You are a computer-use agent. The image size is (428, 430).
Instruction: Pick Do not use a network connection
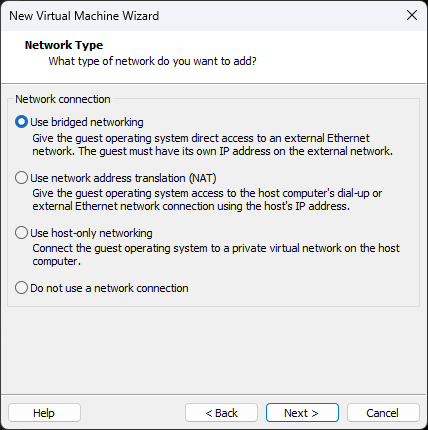[21, 288]
